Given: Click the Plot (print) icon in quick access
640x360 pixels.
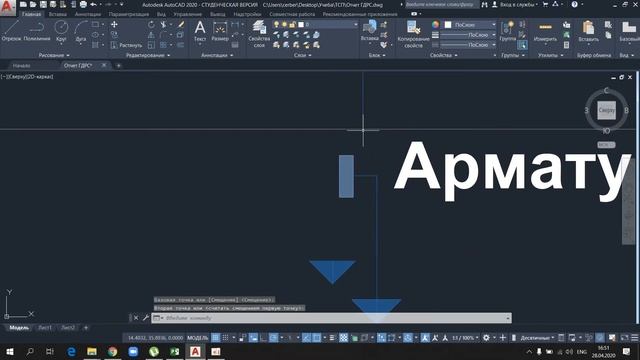Looking at the screenshot, I should click(x=83, y=4).
